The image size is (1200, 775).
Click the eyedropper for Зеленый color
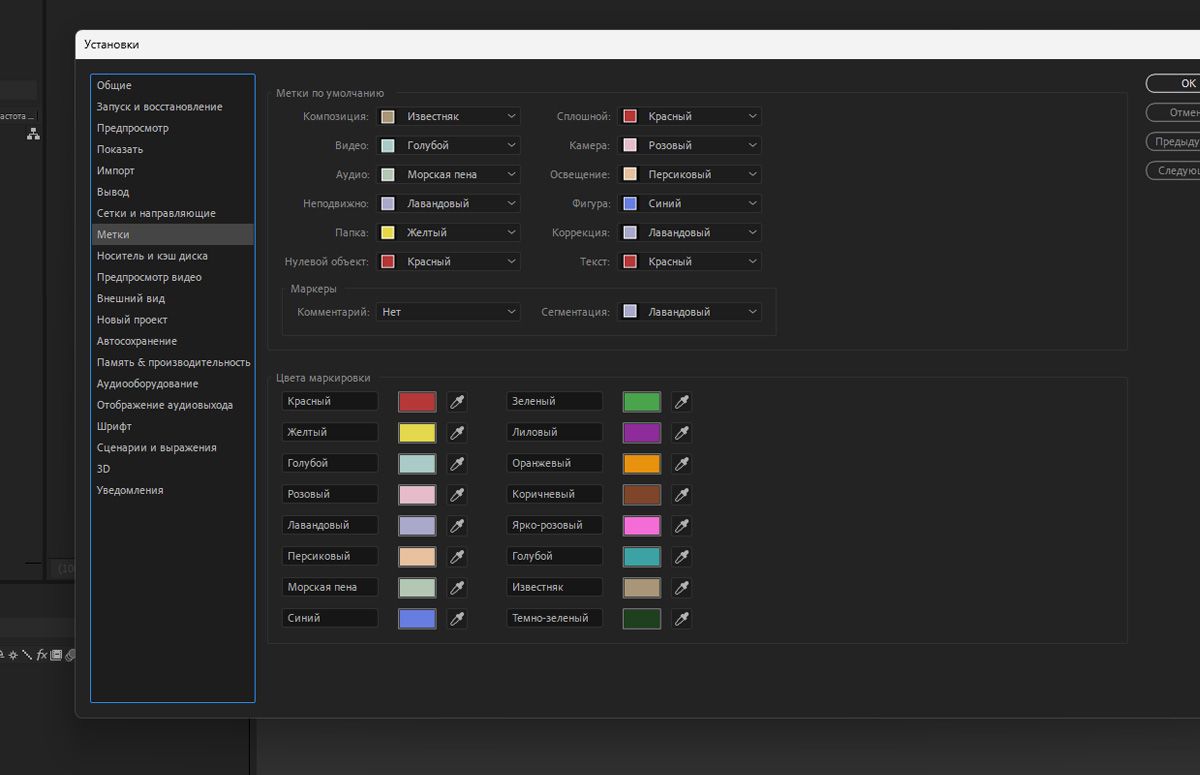(682, 402)
